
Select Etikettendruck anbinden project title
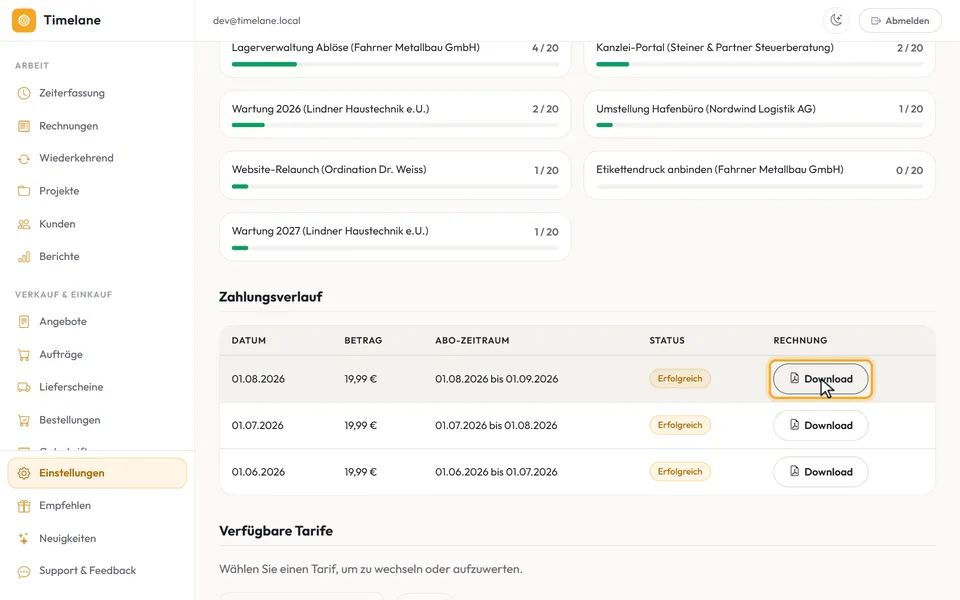(x=719, y=170)
